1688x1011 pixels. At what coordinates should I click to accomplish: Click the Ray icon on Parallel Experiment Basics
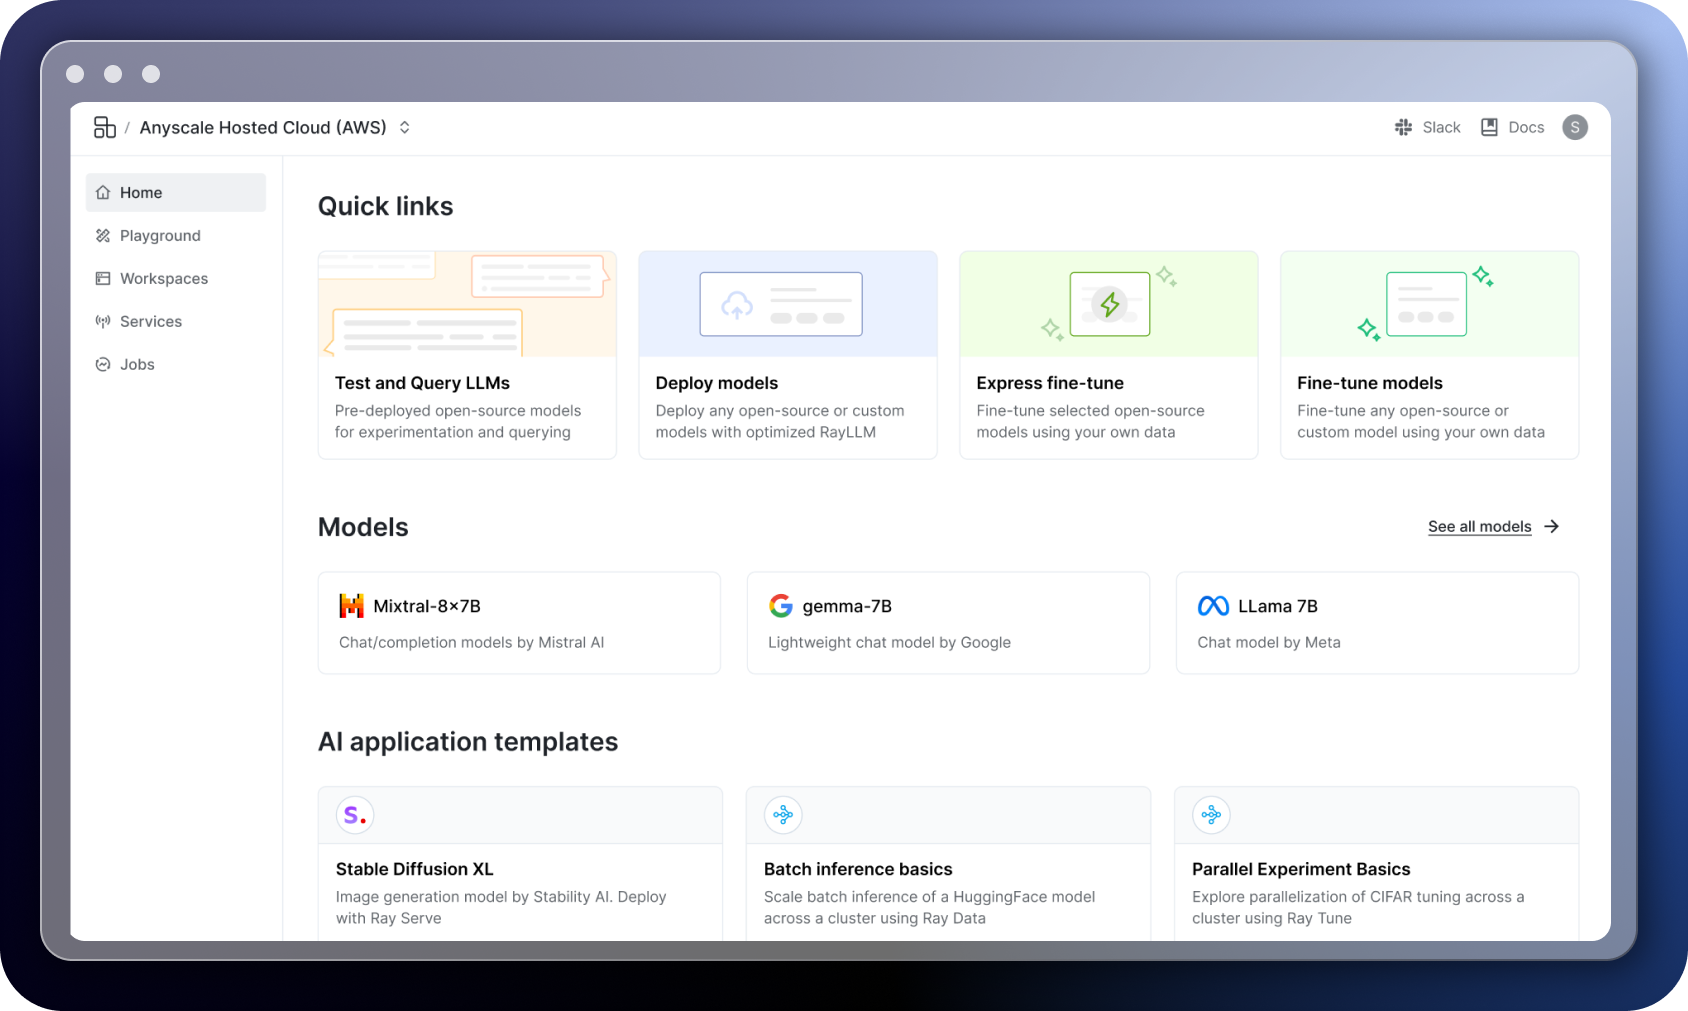click(x=1211, y=815)
